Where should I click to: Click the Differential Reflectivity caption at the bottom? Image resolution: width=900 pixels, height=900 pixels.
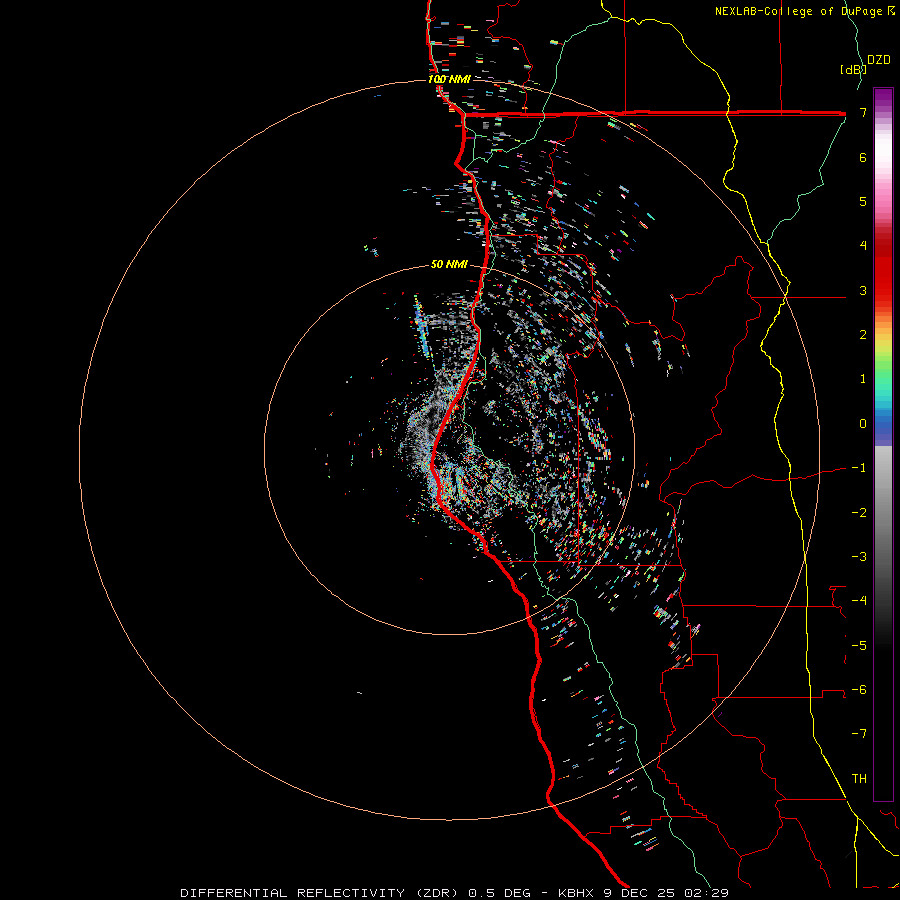click(454, 893)
